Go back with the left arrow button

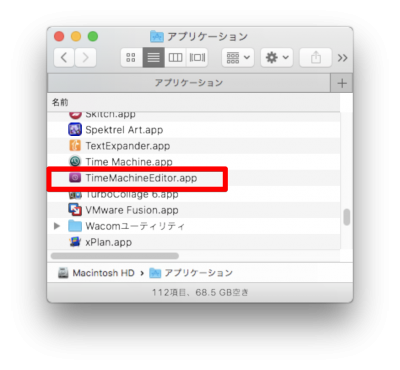[64, 58]
